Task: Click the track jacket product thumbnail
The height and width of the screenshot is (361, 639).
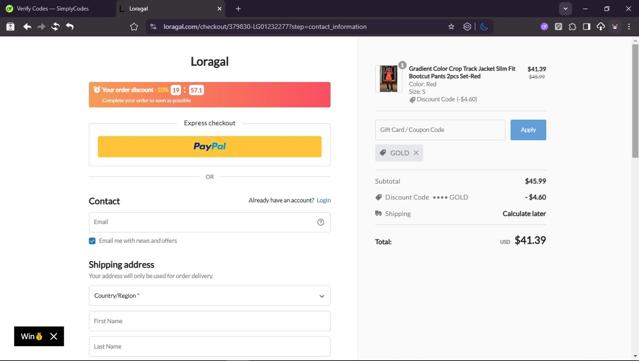Action: pyautogui.click(x=388, y=79)
